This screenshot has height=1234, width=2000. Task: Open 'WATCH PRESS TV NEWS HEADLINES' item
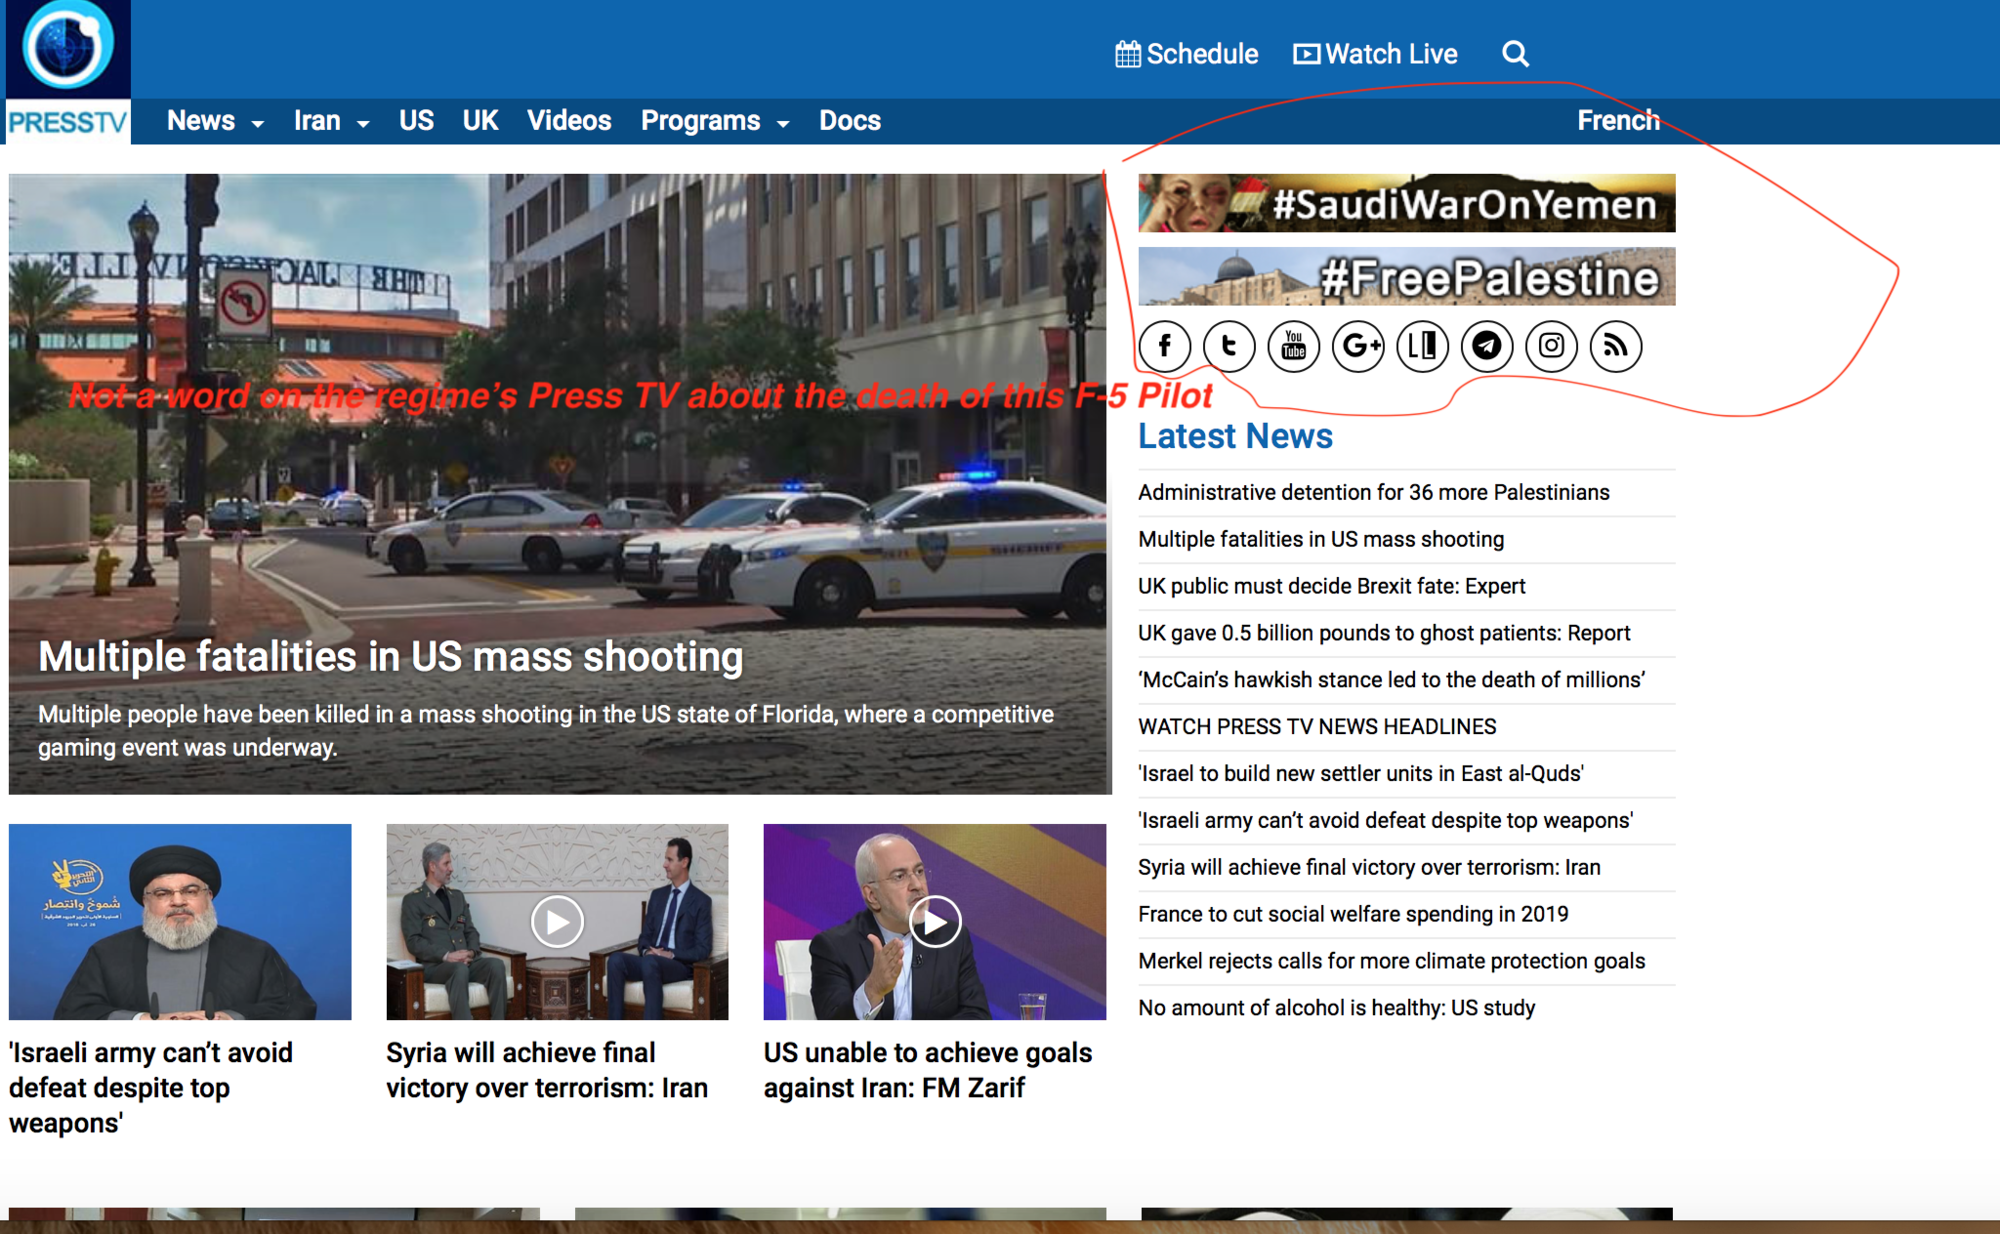coord(1317,727)
